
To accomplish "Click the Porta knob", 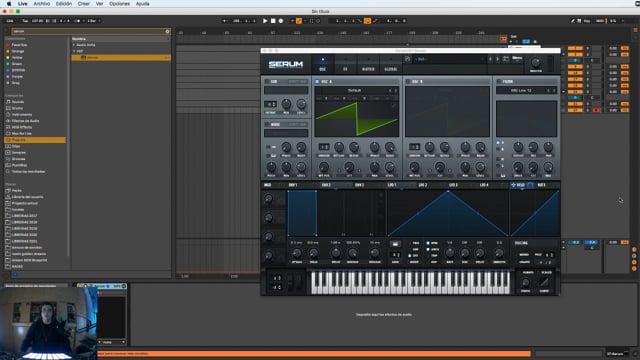I will tap(526, 282).
